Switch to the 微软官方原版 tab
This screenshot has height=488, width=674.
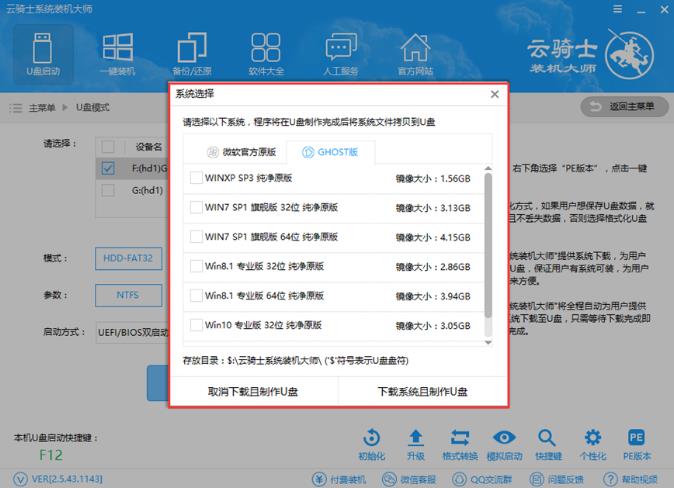click(x=241, y=152)
